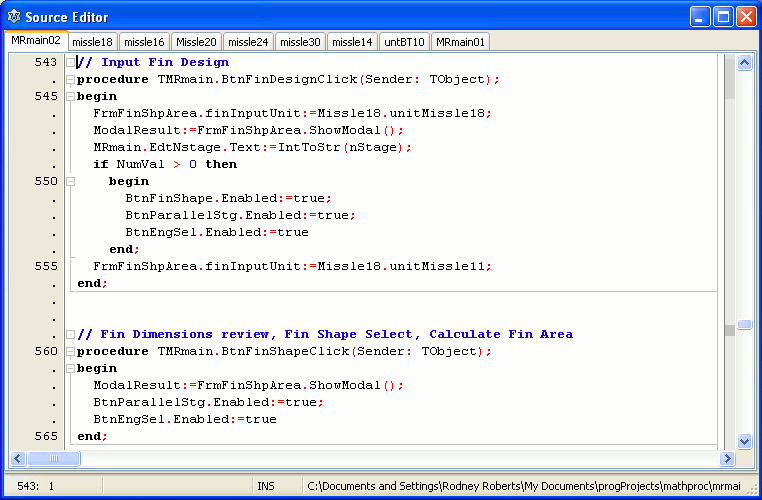The width and height of the screenshot is (762, 500).
Task: Maximize the Source Editor window
Action: [720, 16]
